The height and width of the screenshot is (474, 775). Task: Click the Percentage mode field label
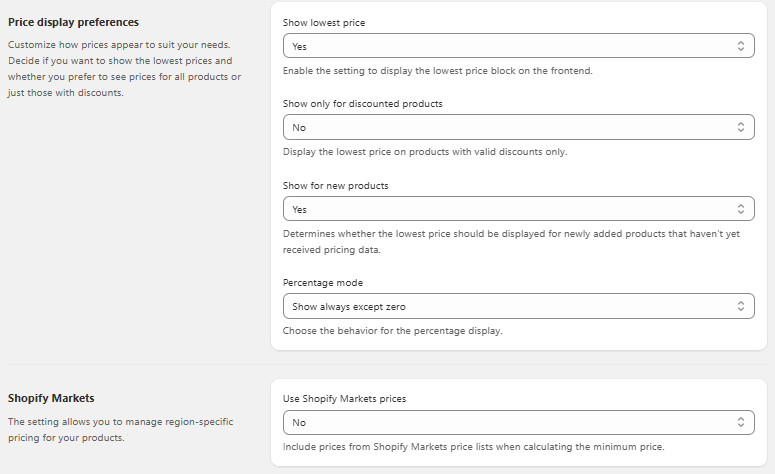pos(323,283)
